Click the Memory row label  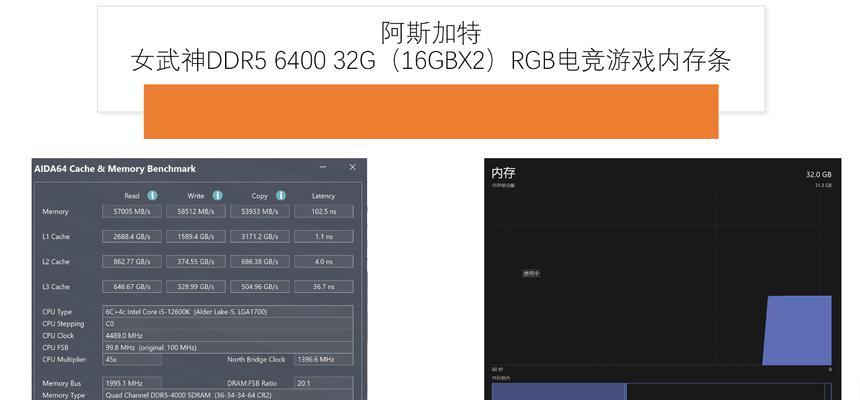55,211
